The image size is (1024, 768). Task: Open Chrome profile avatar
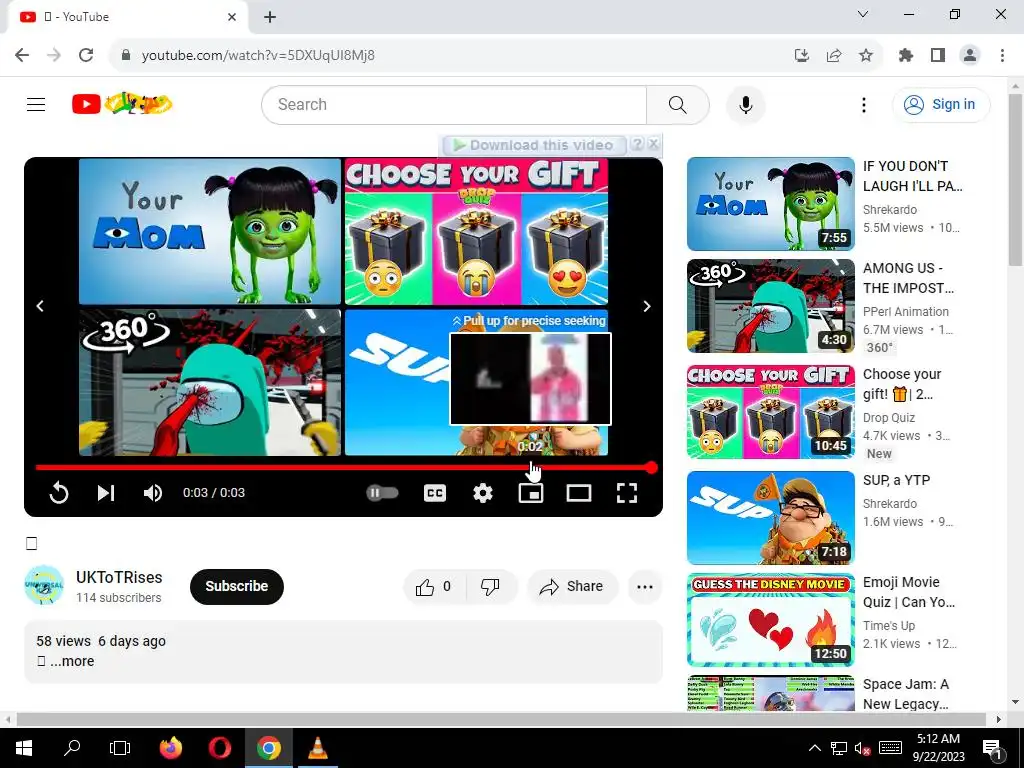pos(970,56)
